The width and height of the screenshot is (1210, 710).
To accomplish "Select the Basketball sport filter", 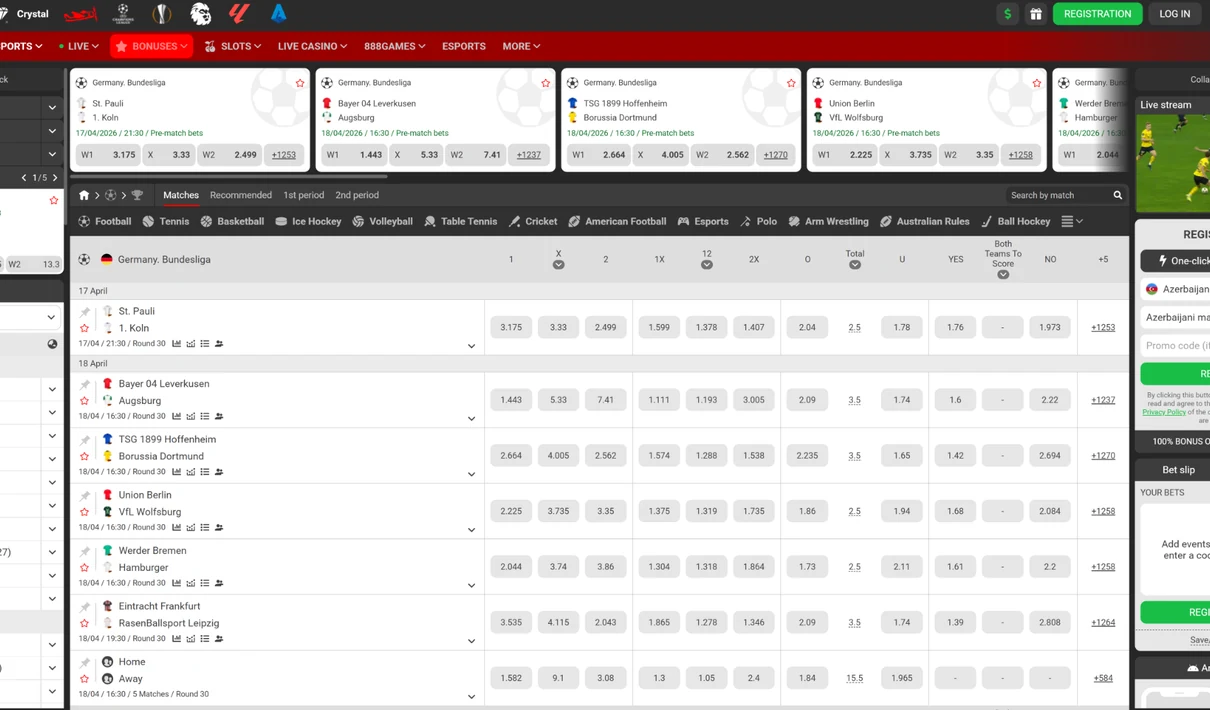I will coord(232,221).
